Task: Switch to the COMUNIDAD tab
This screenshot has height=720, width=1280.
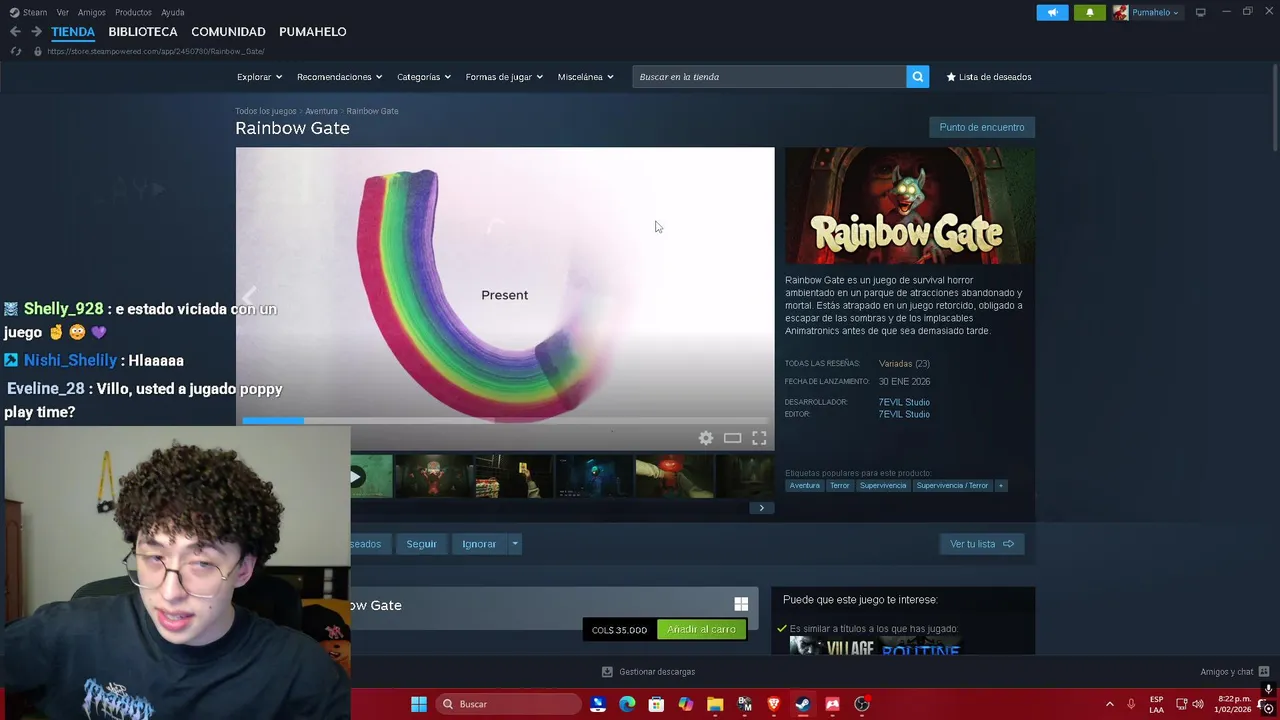Action: click(x=228, y=32)
